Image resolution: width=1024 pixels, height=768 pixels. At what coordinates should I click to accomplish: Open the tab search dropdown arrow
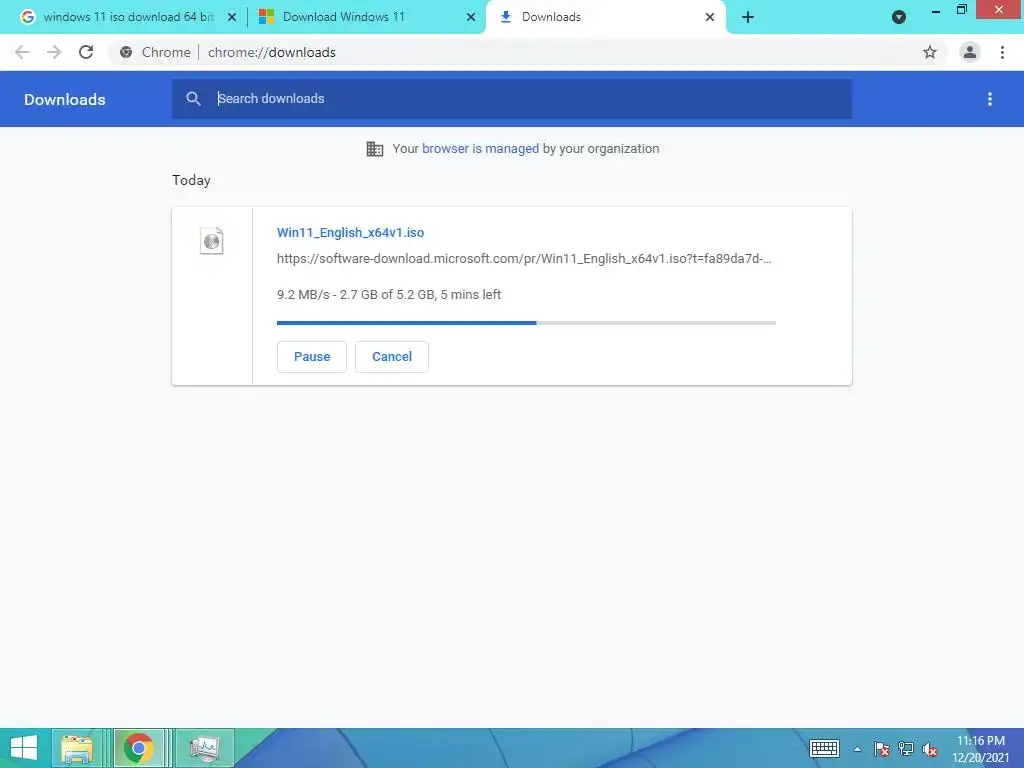click(899, 18)
